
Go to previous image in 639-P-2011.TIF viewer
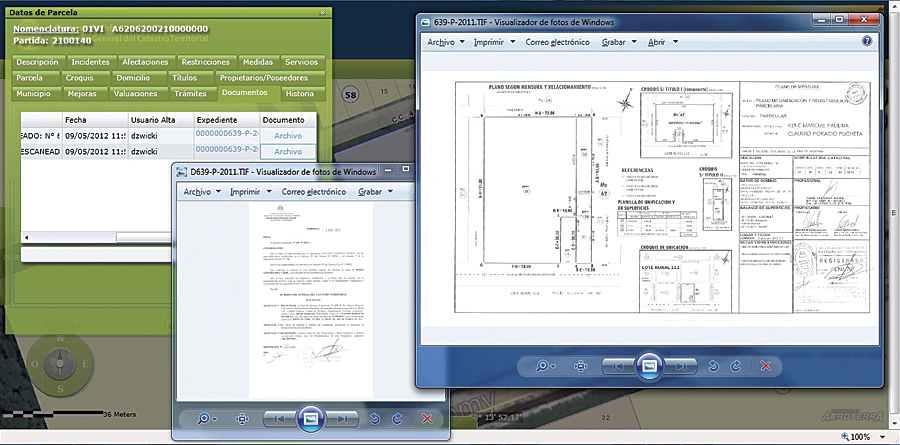coord(618,366)
